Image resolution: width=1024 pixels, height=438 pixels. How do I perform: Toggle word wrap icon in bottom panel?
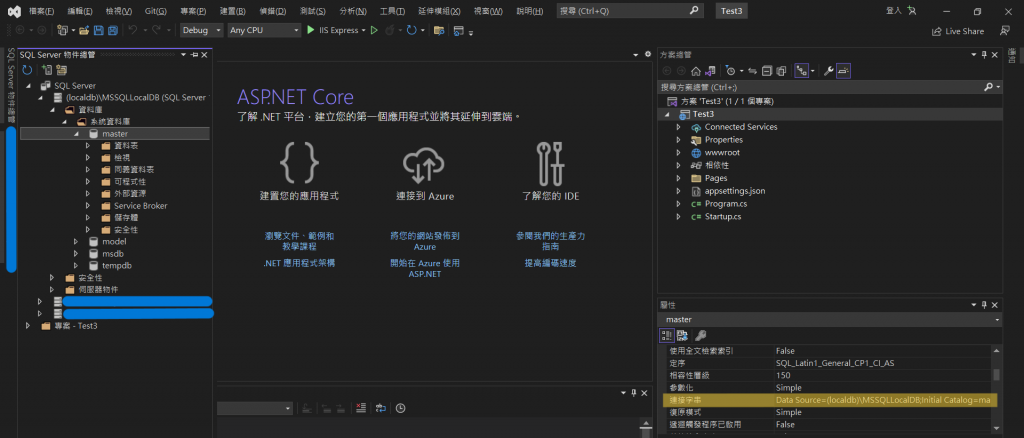coord(381,408)
